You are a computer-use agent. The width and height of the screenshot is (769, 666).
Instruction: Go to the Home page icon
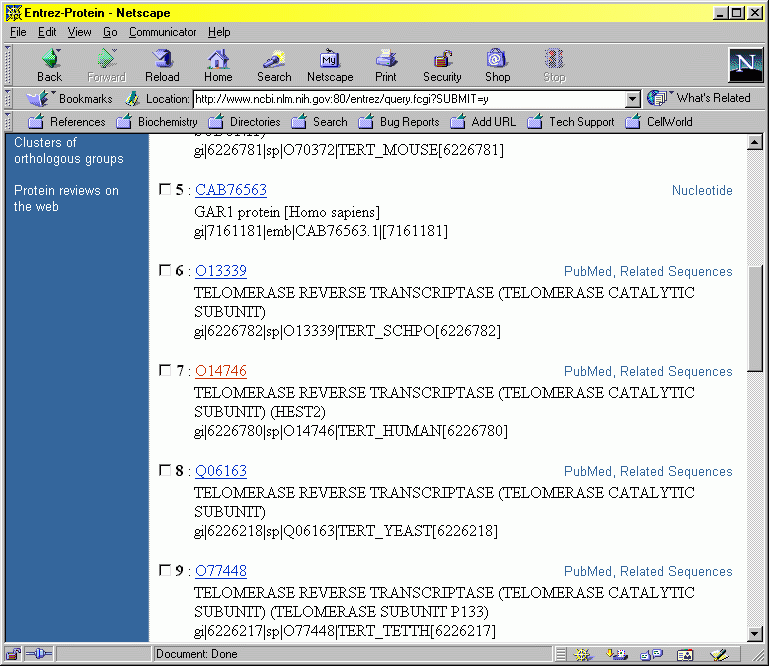(x=218, y=66)
